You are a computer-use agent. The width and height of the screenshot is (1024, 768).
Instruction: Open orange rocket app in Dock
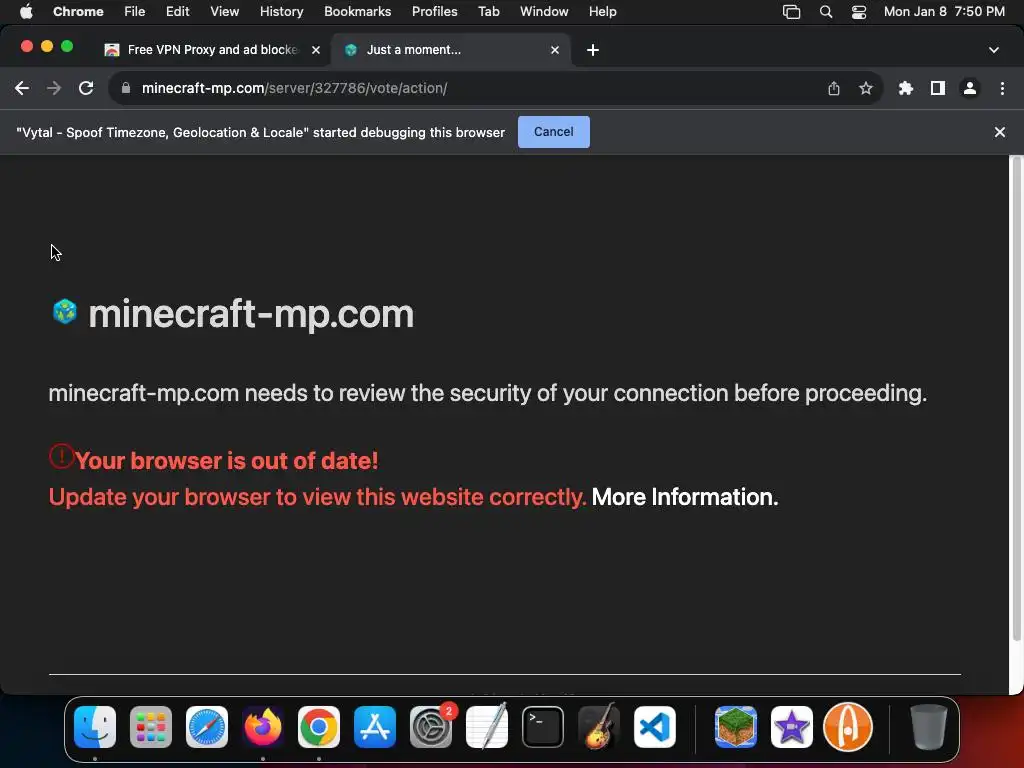(x=848, y=727)
